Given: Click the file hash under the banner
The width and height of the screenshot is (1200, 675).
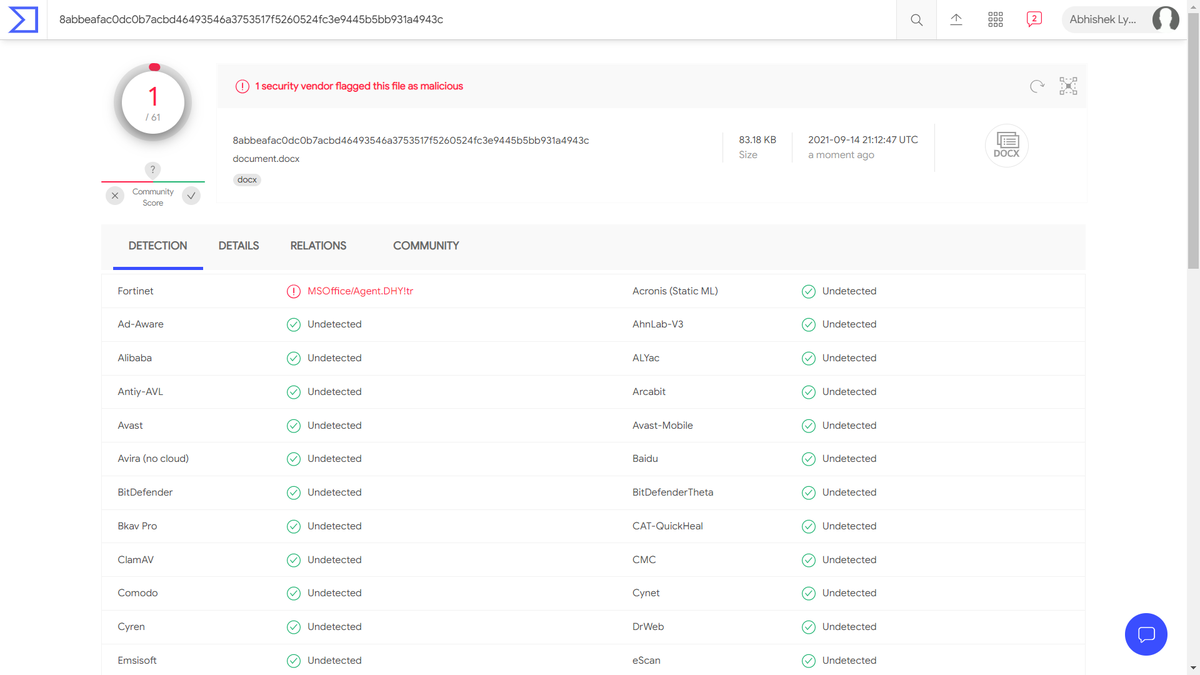Looking at the screenshot, I should coord(411,140).
